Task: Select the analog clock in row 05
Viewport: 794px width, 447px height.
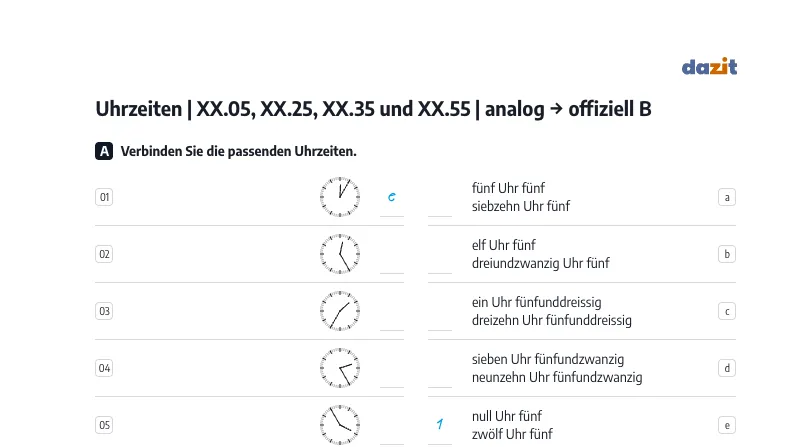Action: click(x=340, y=425)
